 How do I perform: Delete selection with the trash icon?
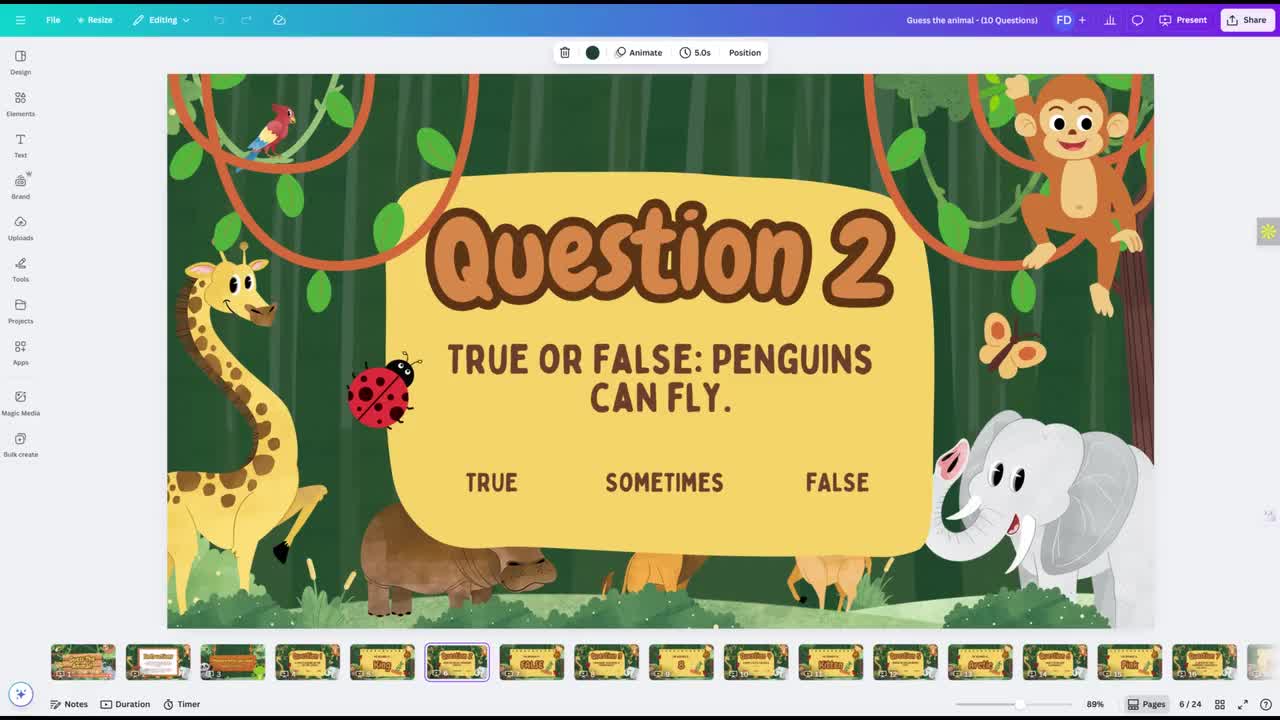565,53
